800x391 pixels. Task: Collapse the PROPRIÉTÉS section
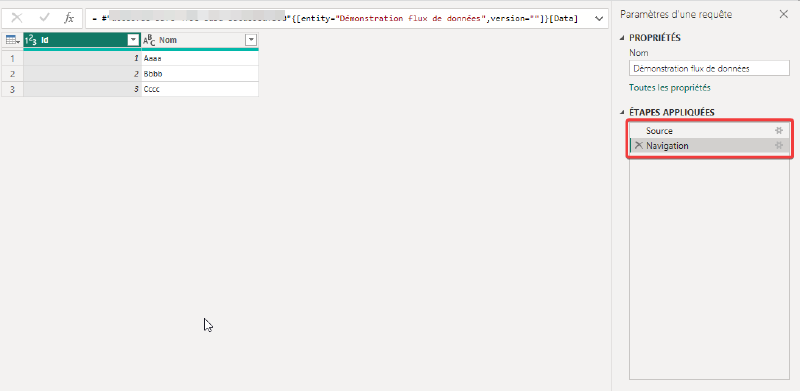coord(622,38)
